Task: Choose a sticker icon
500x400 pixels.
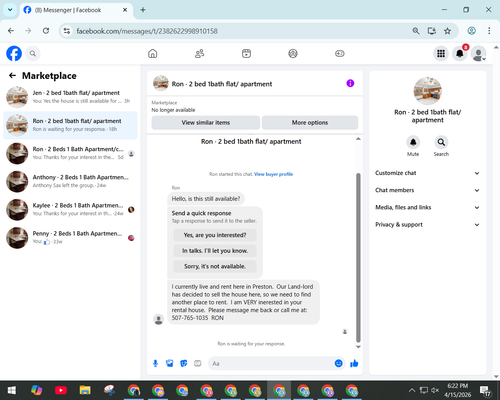Action: pos(183,363)
